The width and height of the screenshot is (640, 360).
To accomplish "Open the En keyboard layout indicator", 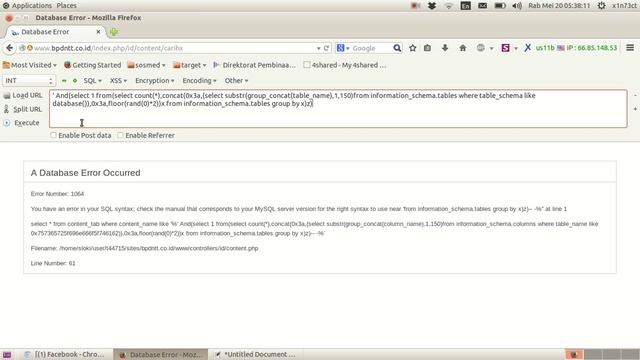I will (466, 6).
